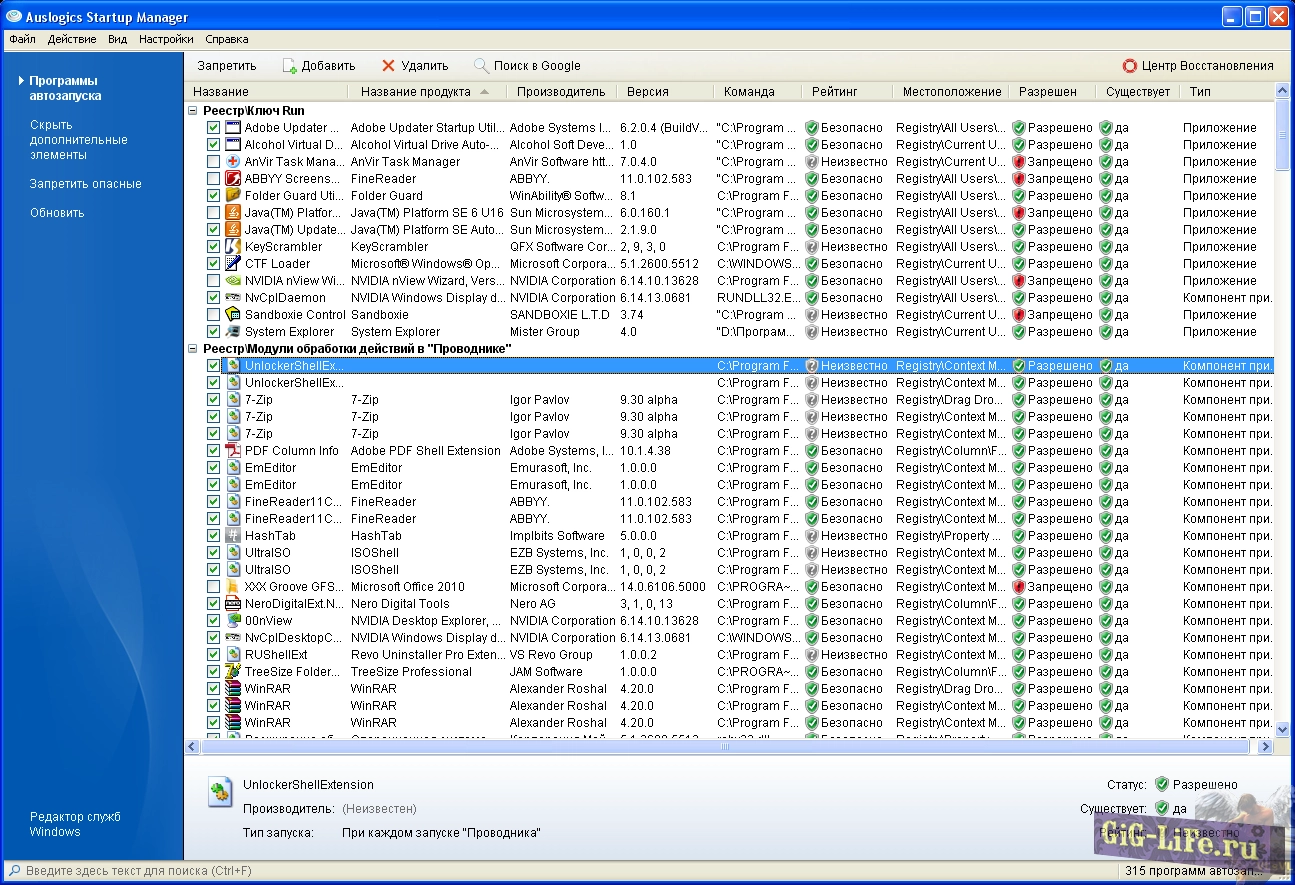This screenshot has height=885, width=1295.
Task: Uncheck the Adobe Updater checkbox
Action: pyautogui.click(x=213, y=128)
